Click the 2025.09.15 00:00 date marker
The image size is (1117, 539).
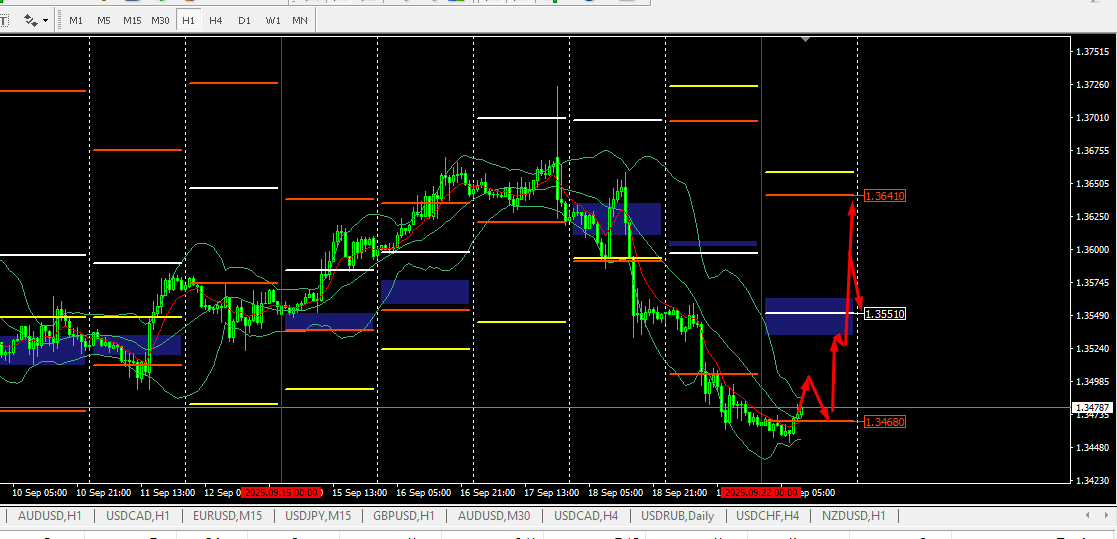pyautogui.click(x=281, y=493)
